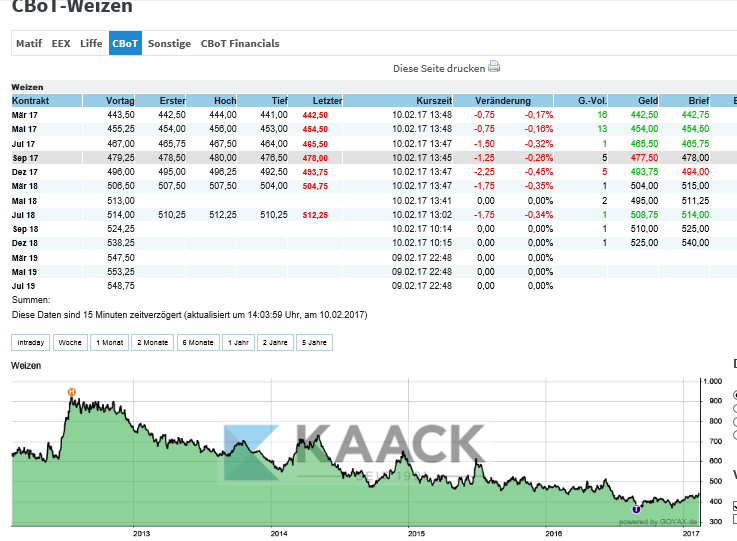Click the Kontrakt column header
737x541 pixels.
(31, 101)
